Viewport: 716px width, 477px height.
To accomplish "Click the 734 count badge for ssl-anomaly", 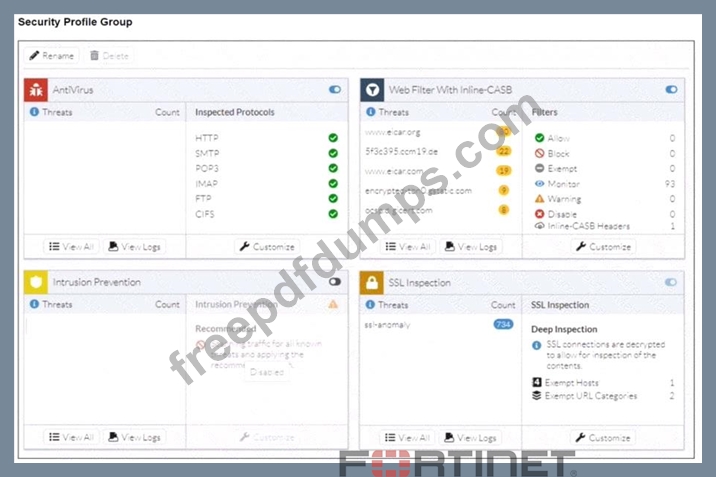I will 503,324.
